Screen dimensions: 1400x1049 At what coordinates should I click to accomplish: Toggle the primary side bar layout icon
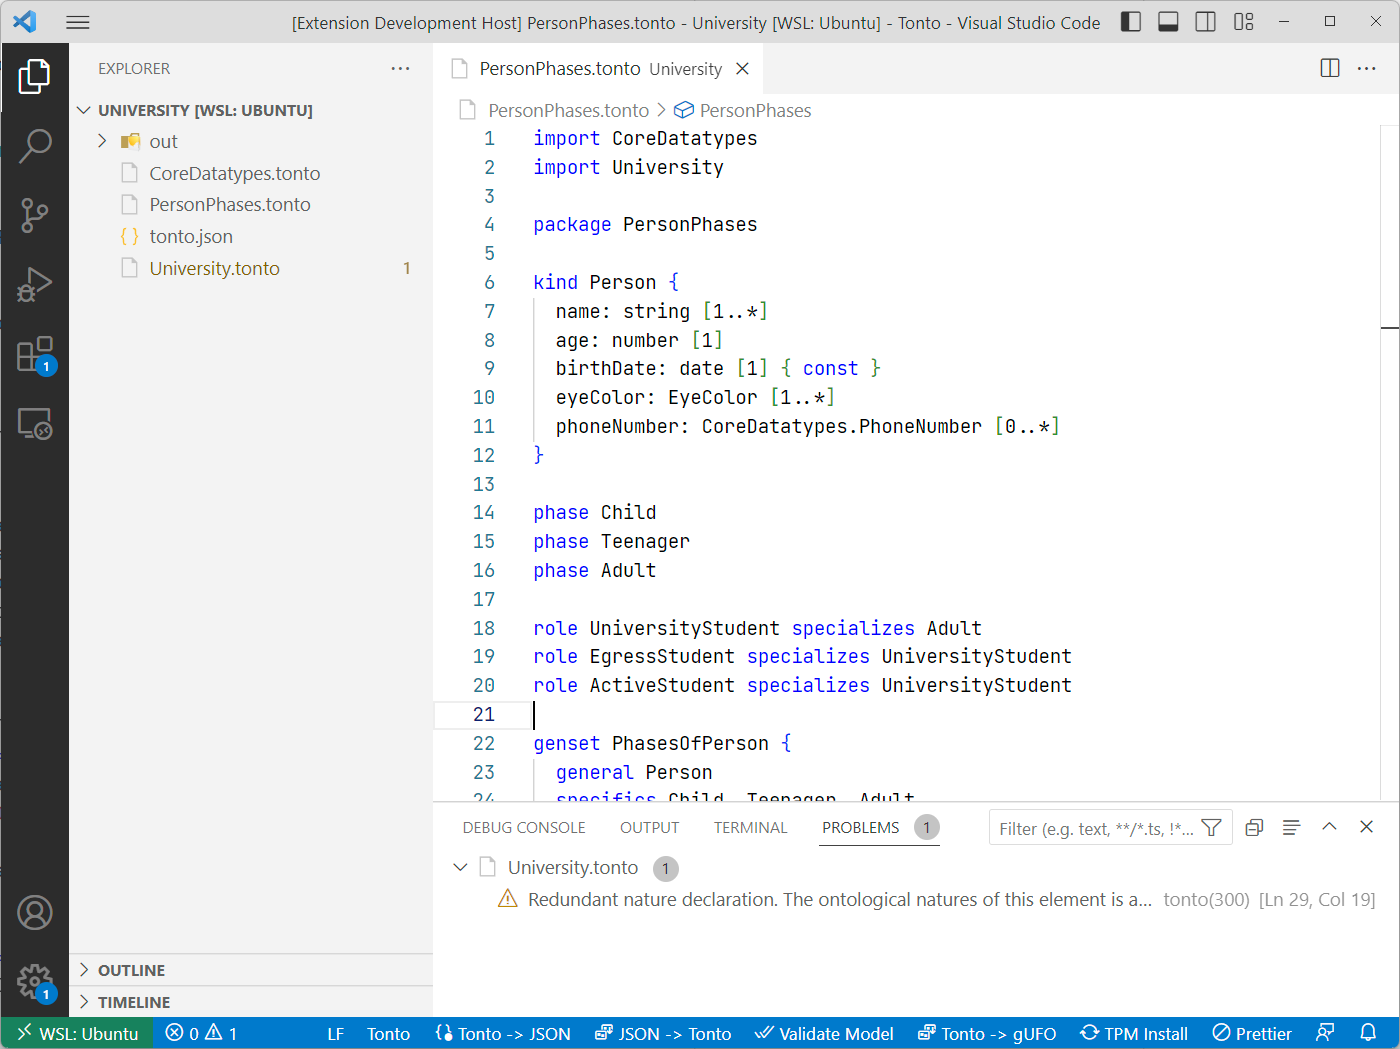pyautogui.click(x=1131, y=22)
